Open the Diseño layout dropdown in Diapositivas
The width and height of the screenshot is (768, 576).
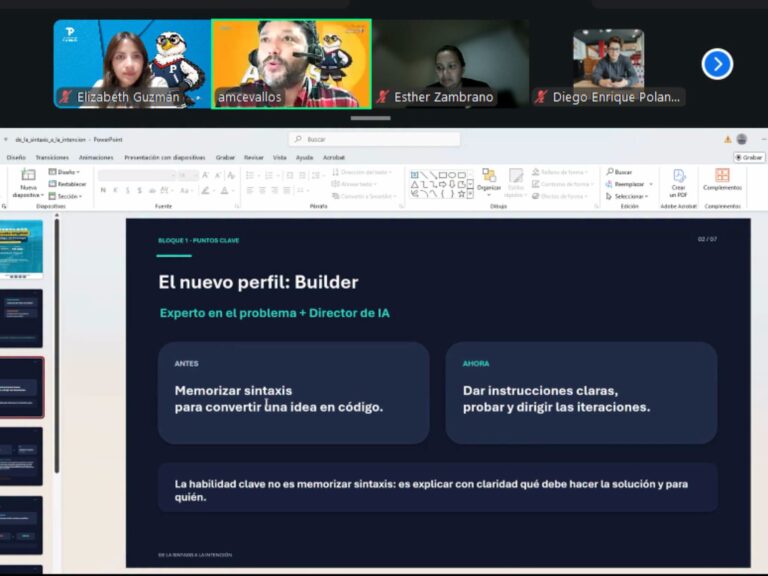[x=64, y=172]
